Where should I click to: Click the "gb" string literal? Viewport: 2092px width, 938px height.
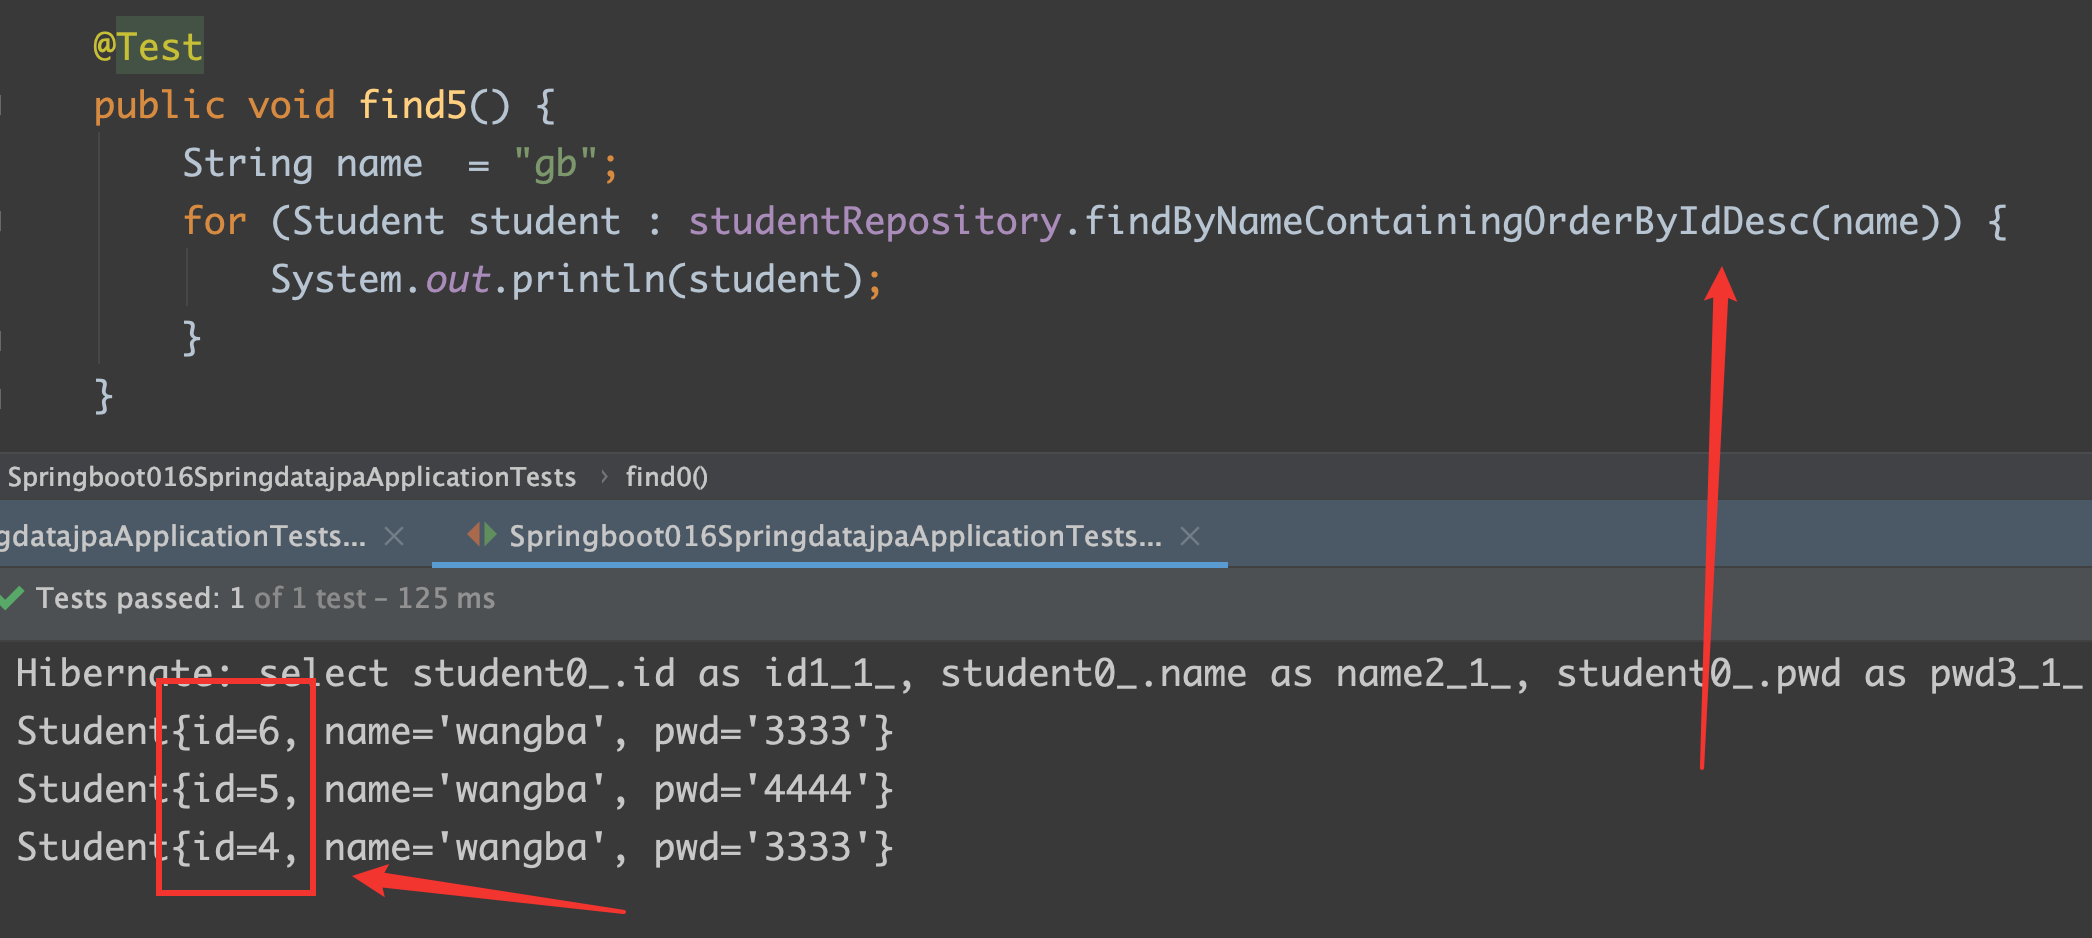[555, 163]
